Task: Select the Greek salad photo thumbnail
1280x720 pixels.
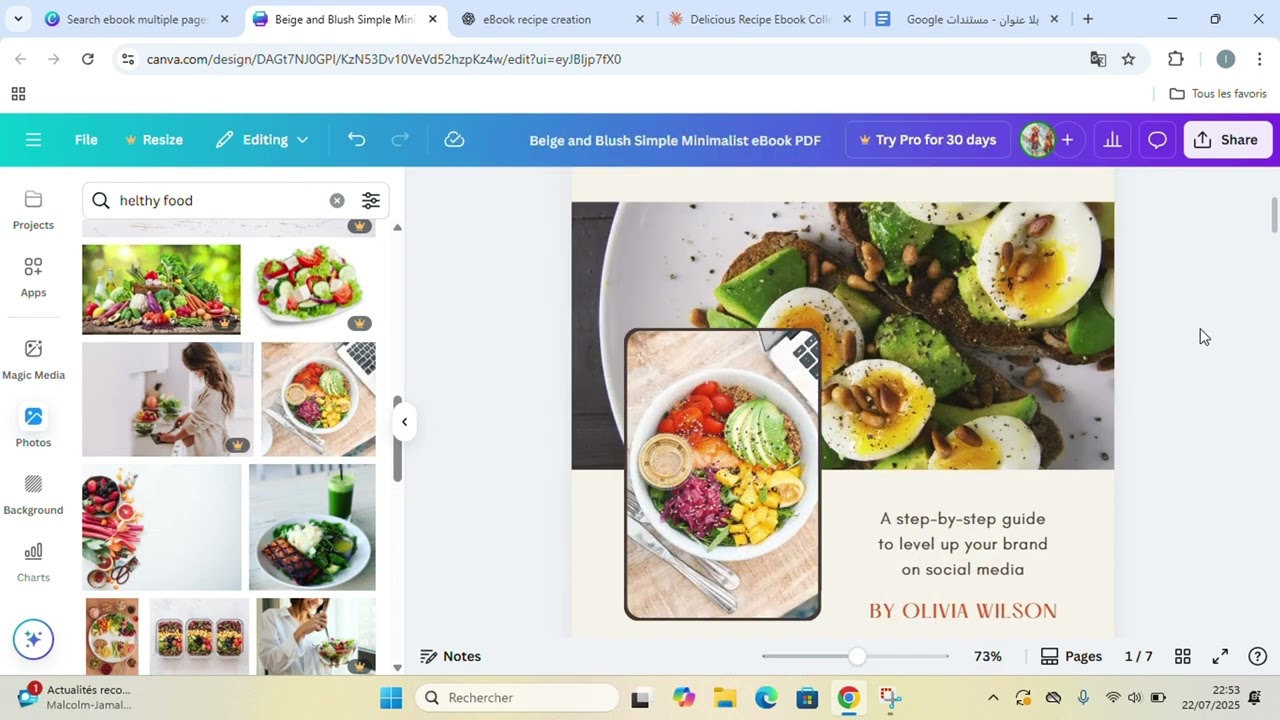Action: coord(311,289)
